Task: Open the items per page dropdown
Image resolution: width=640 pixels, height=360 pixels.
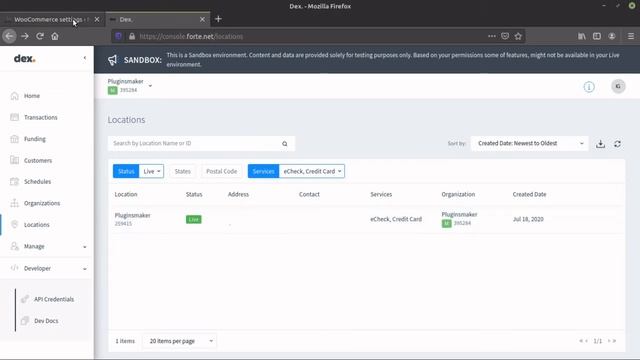Action: 180,341
